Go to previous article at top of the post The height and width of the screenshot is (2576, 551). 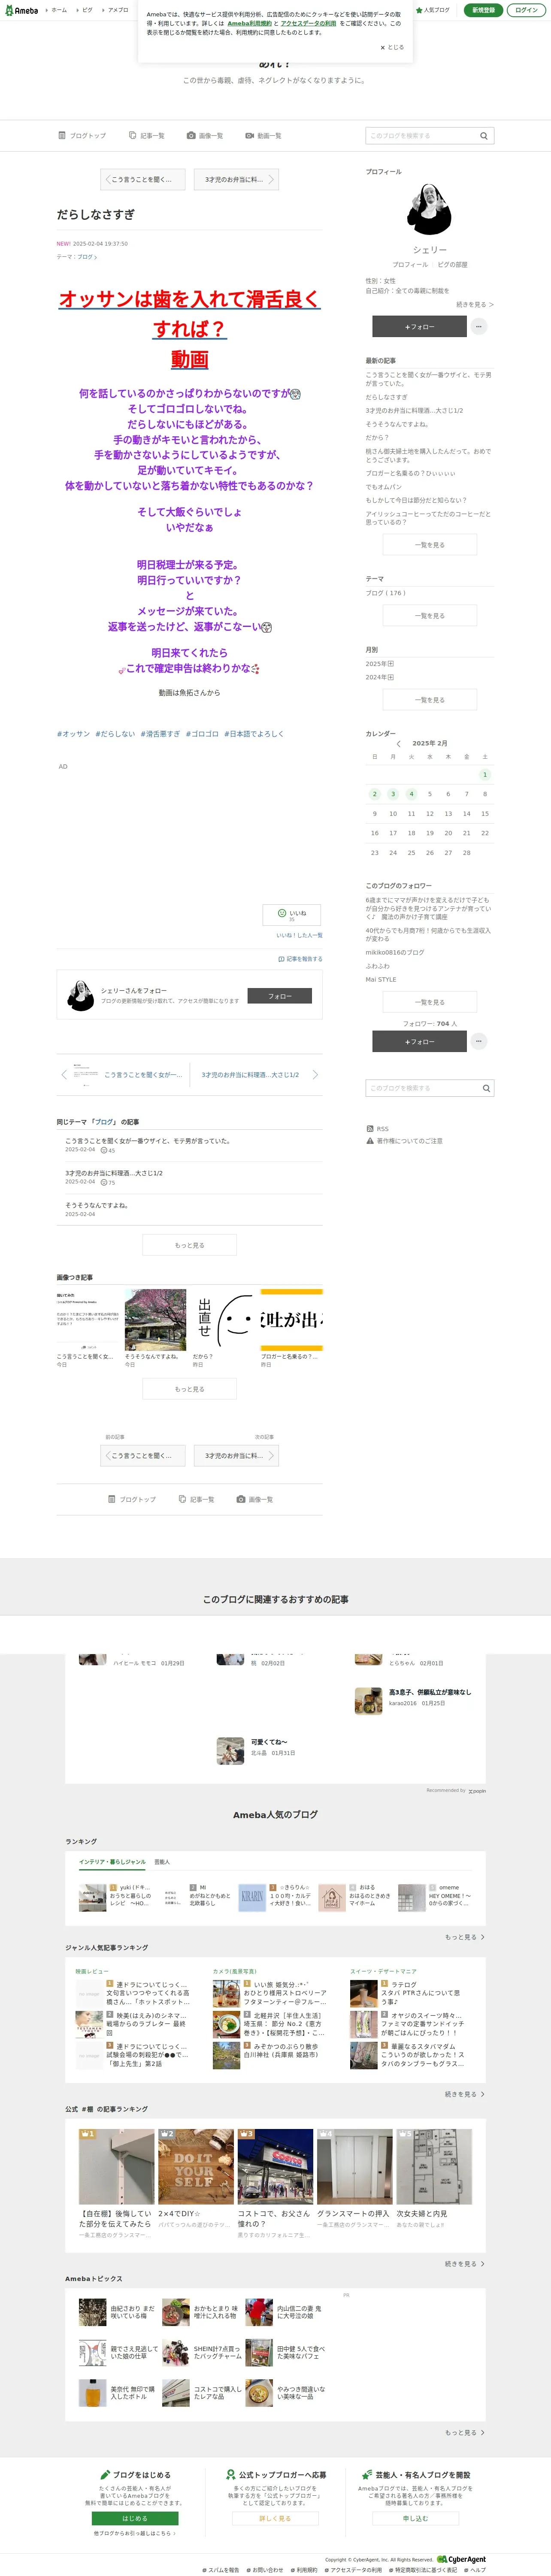(142, 180)
